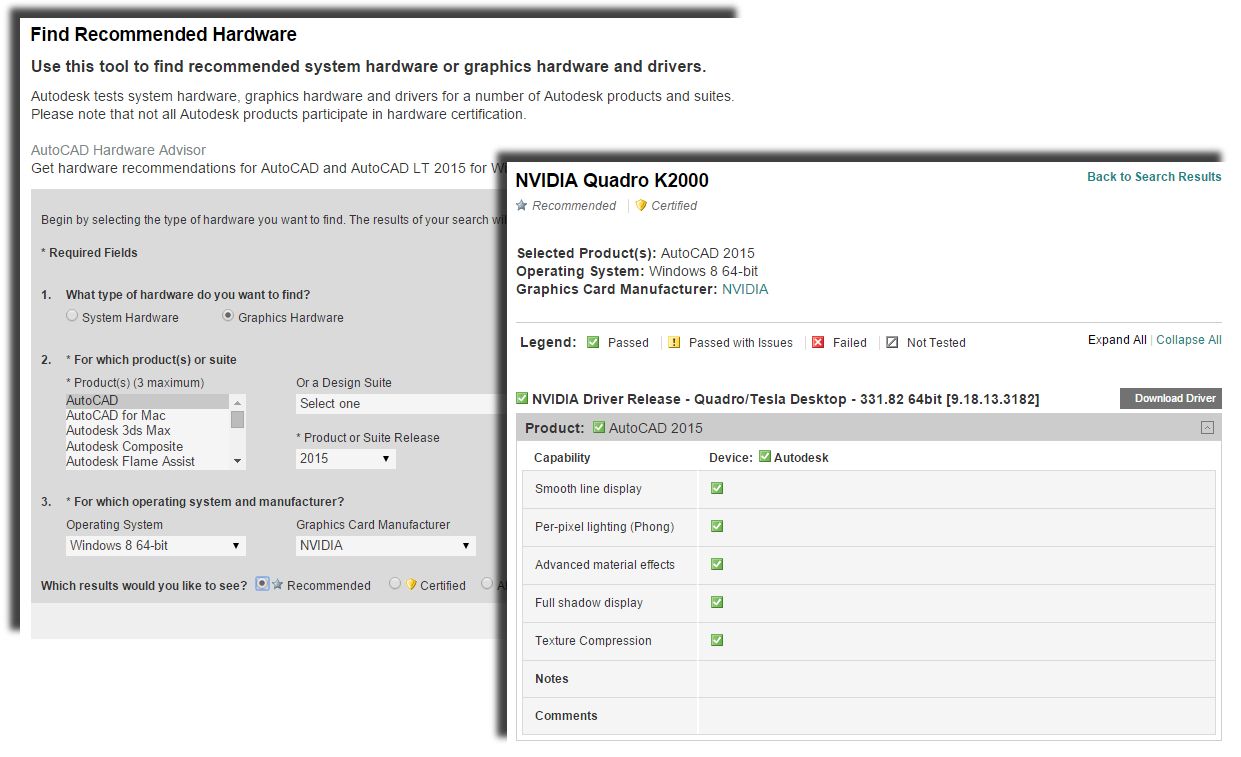The width and height of the screenshot is (1241, 757).
Task: Click the green check beside NVIDIA Driver Release
Action: click(x=522, y=398)
